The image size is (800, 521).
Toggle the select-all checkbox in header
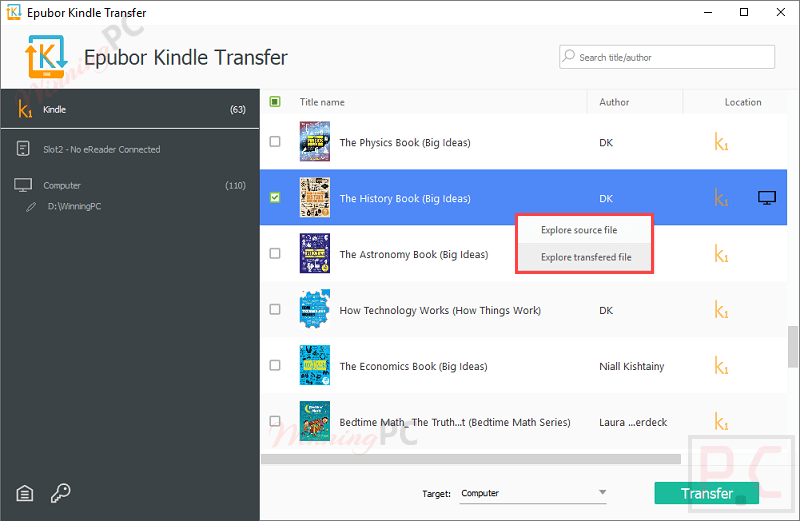click(x=275, y=102)
